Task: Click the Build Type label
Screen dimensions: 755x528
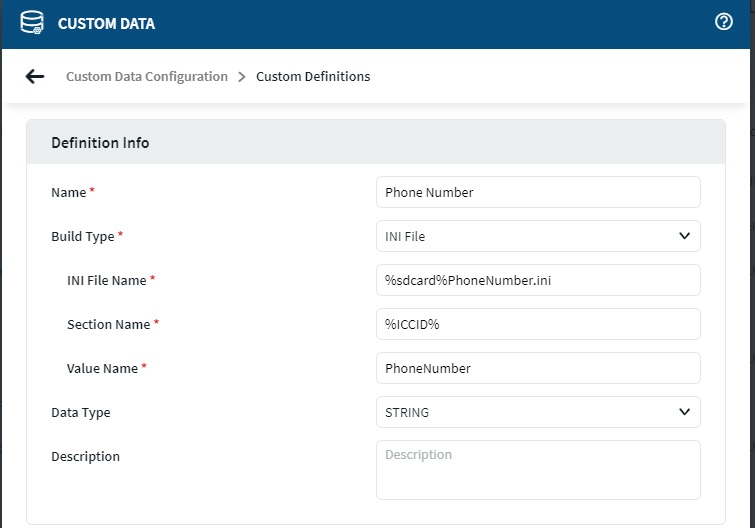Action: point(82,236)
